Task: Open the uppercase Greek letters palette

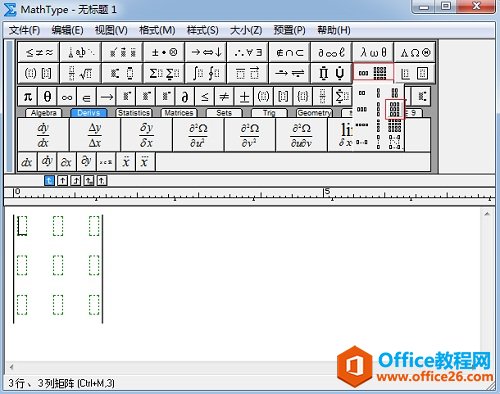Action: [415, 52]
